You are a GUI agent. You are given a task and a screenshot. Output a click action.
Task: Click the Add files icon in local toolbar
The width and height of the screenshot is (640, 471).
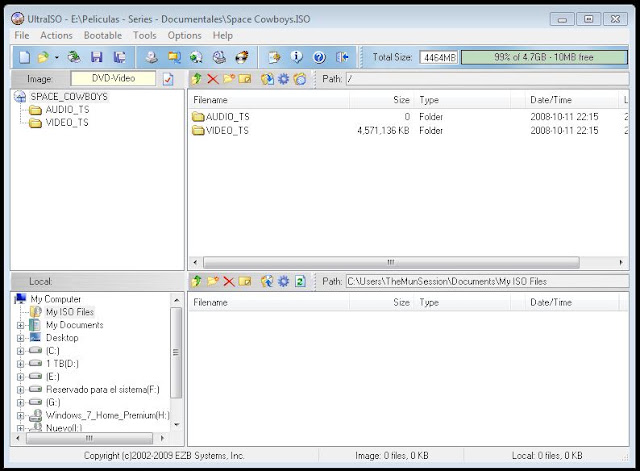pos(267,281)
